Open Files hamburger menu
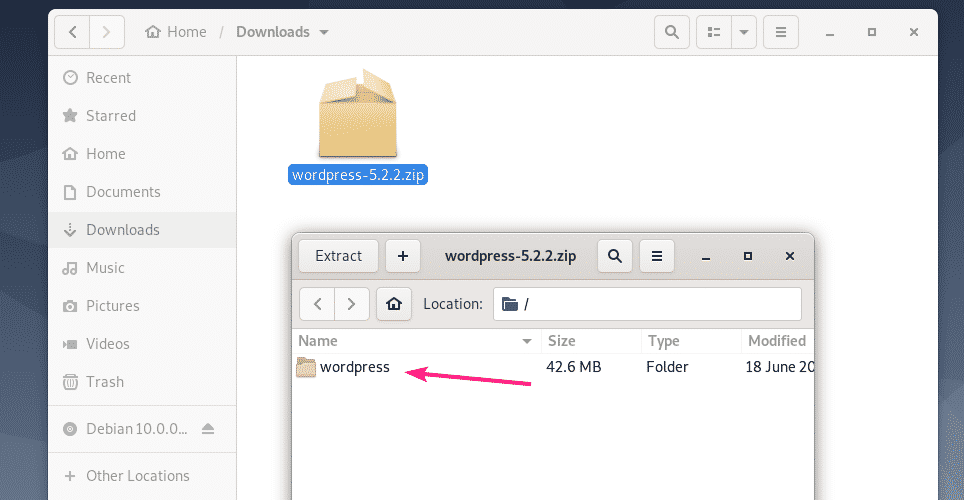964x500 pixels. pyautogui.click(x=781, y=32)
